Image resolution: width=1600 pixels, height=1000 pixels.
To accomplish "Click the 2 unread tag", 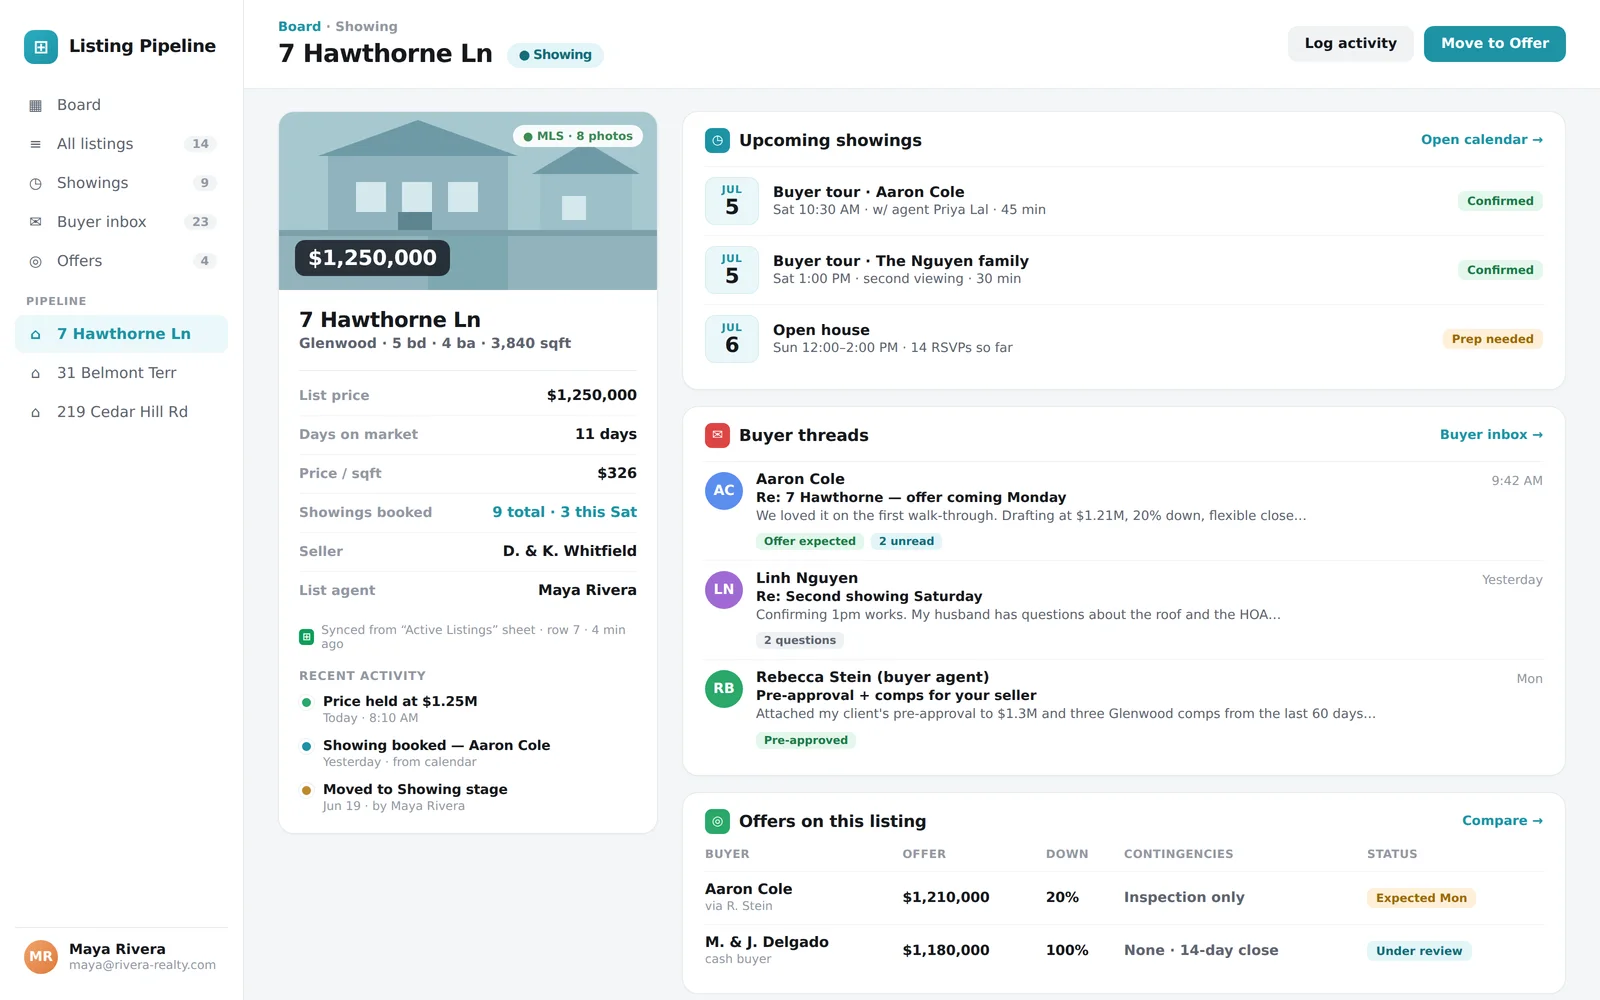I will tap(906, 542).
